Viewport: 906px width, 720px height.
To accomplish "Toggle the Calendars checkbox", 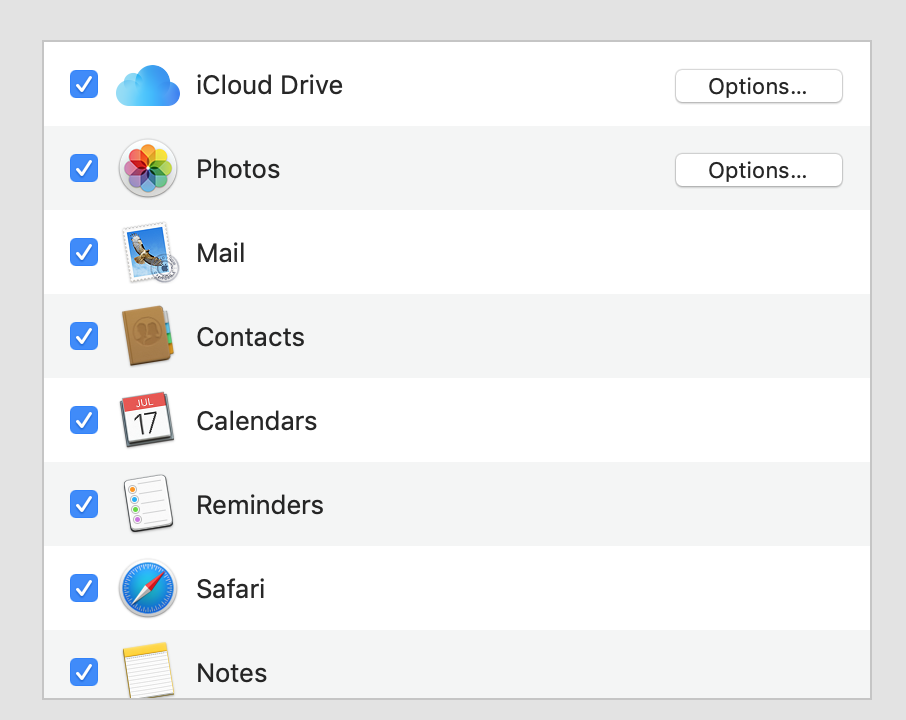I will point(84,420).
